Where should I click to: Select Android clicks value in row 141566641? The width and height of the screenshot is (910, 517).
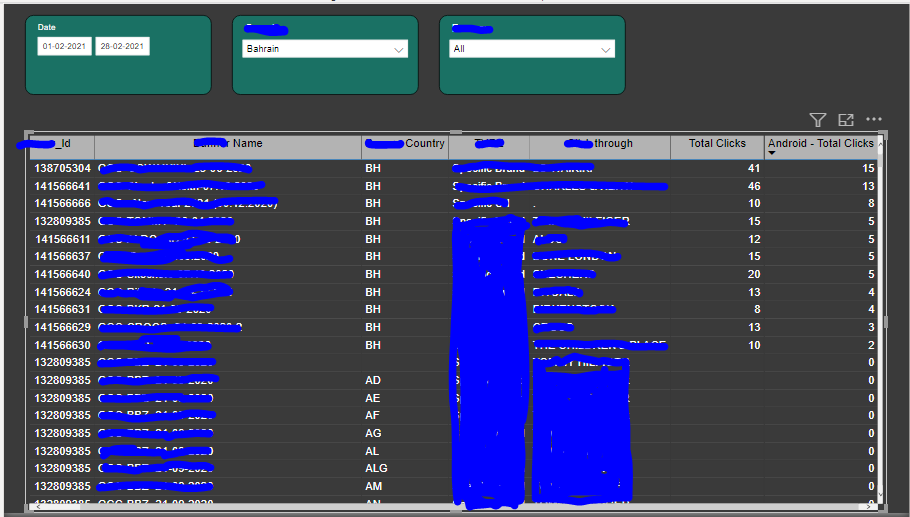[868, 186]
